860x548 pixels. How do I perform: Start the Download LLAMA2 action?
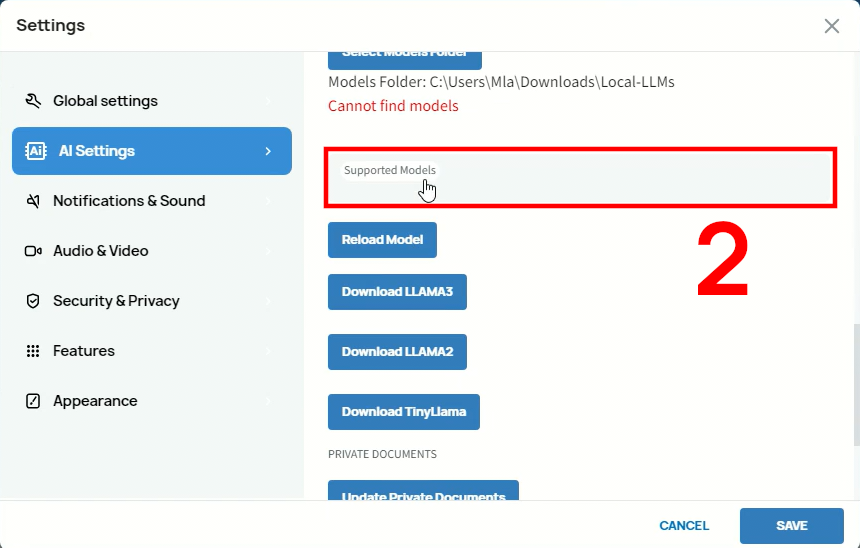(x=397, y=352)
